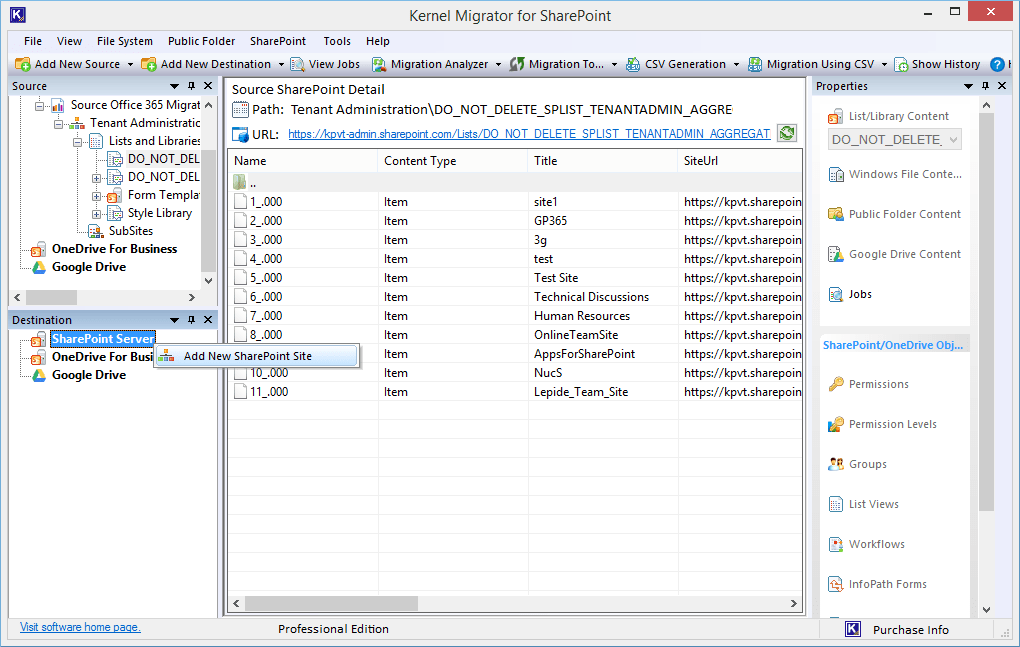Viewport: 1020px width, 647px height.
Task: Click the Groups icon
Action: pyautogui.click(x=835, y=464)
